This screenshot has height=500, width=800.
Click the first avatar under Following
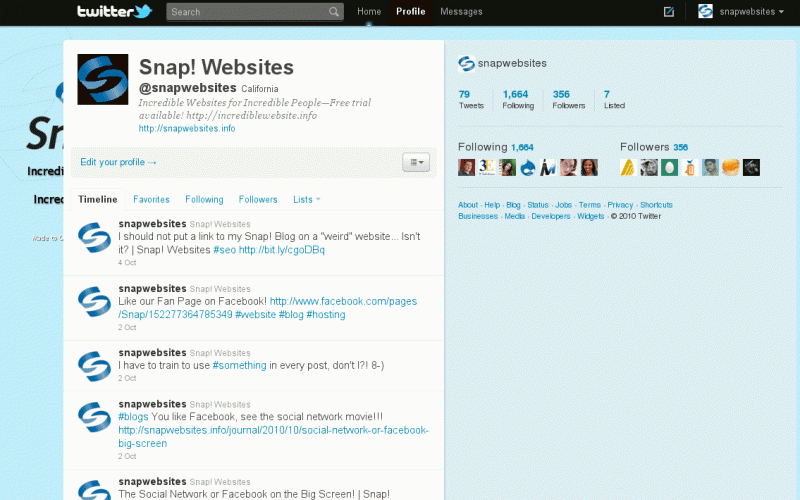pos(466,167)
